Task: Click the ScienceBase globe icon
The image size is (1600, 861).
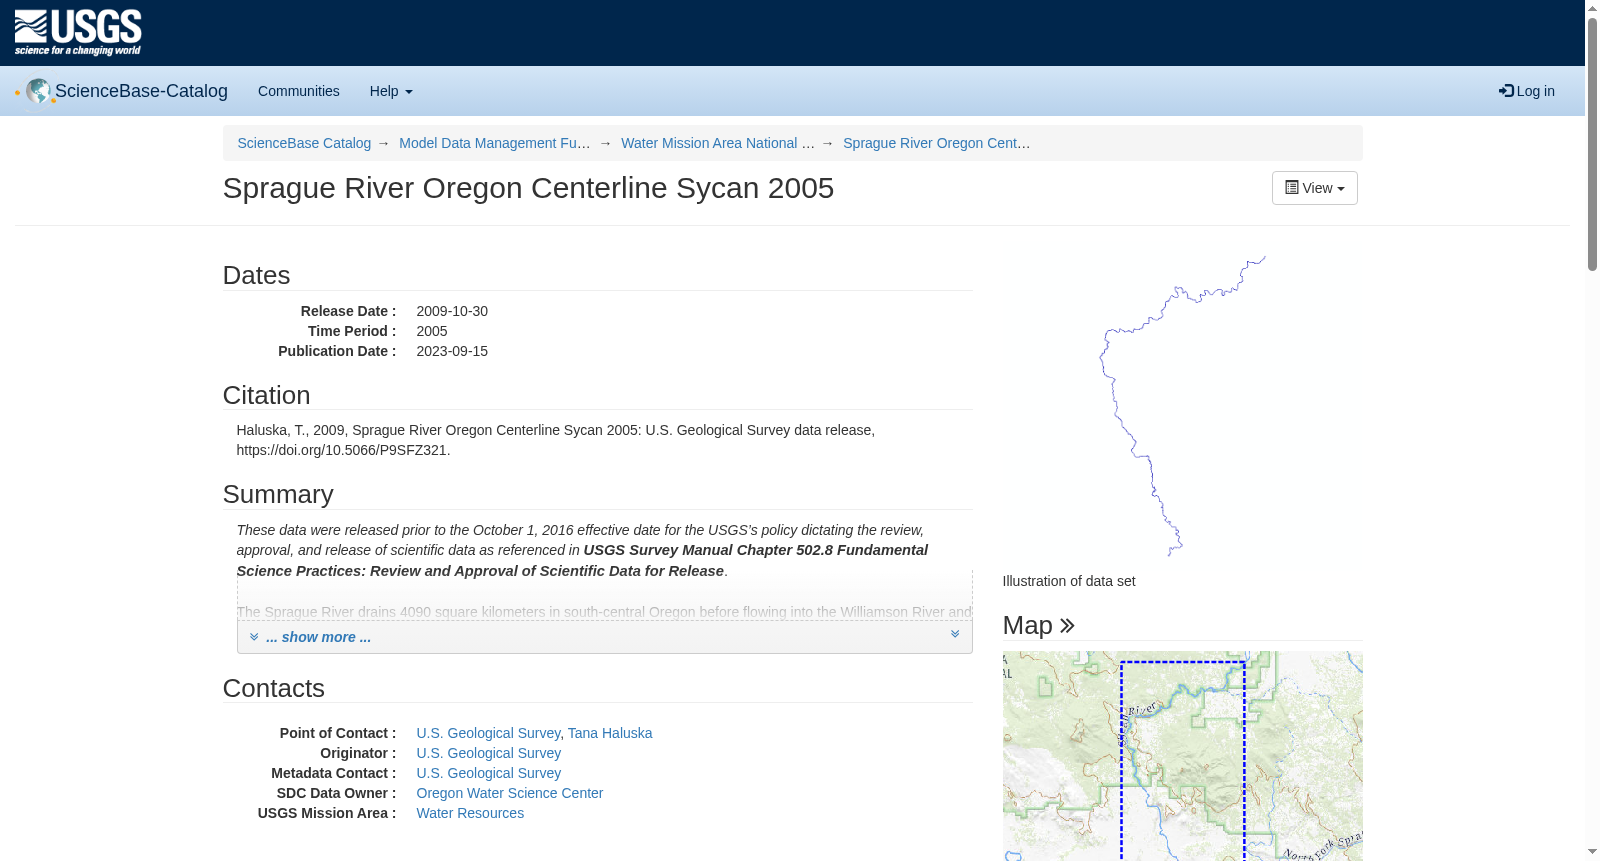Action: [38, 91]
